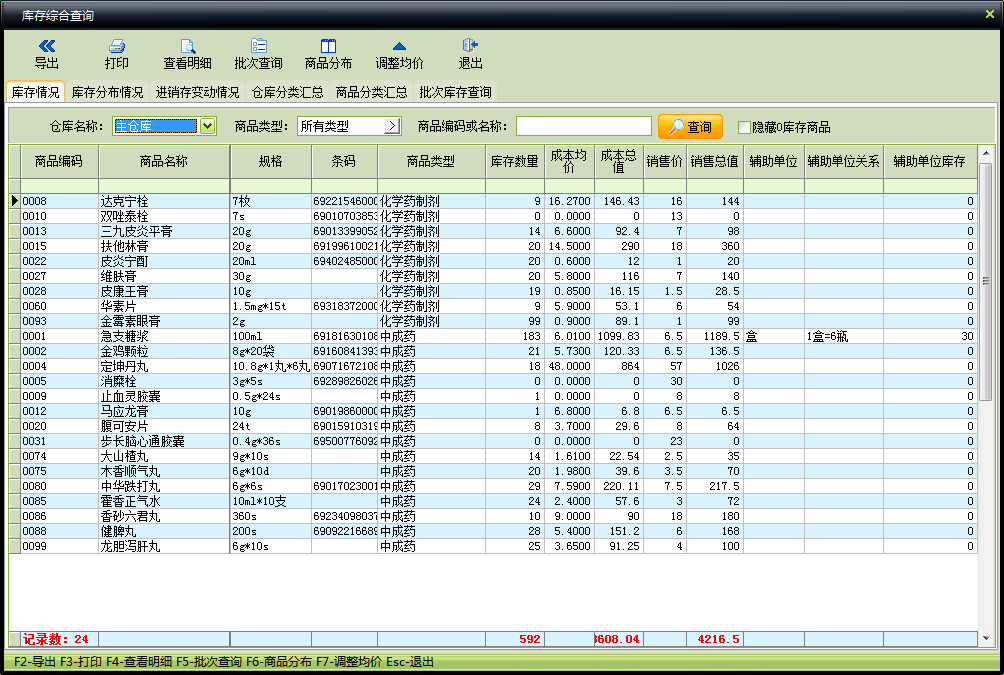Click the vertical scrollbar down arrow

point(986,637)
